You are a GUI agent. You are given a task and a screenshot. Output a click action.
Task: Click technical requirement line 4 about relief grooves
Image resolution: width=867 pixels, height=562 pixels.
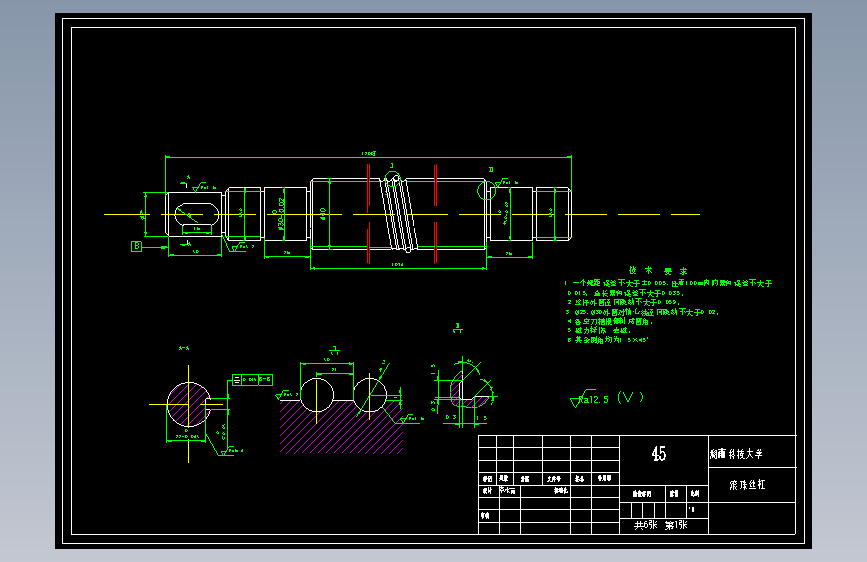pos(610,321)
